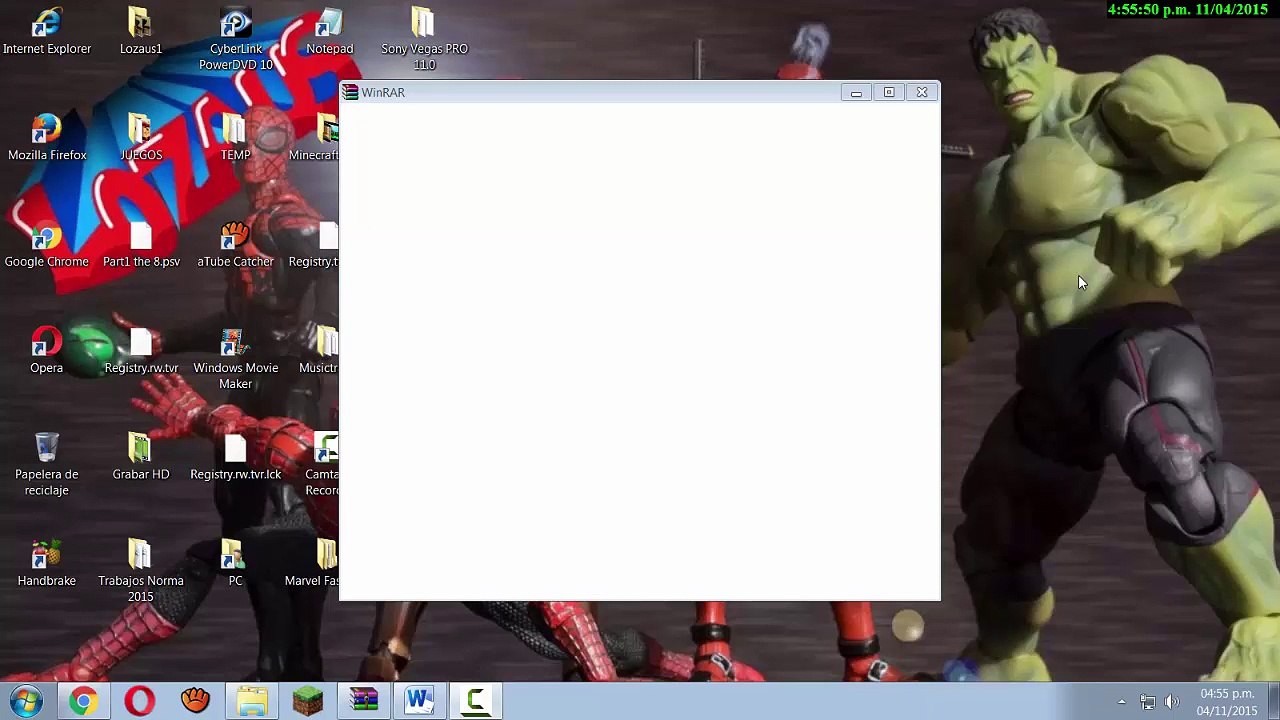Select the Opera desktop shortcut

pyautogui.click(x=46, y=350)
